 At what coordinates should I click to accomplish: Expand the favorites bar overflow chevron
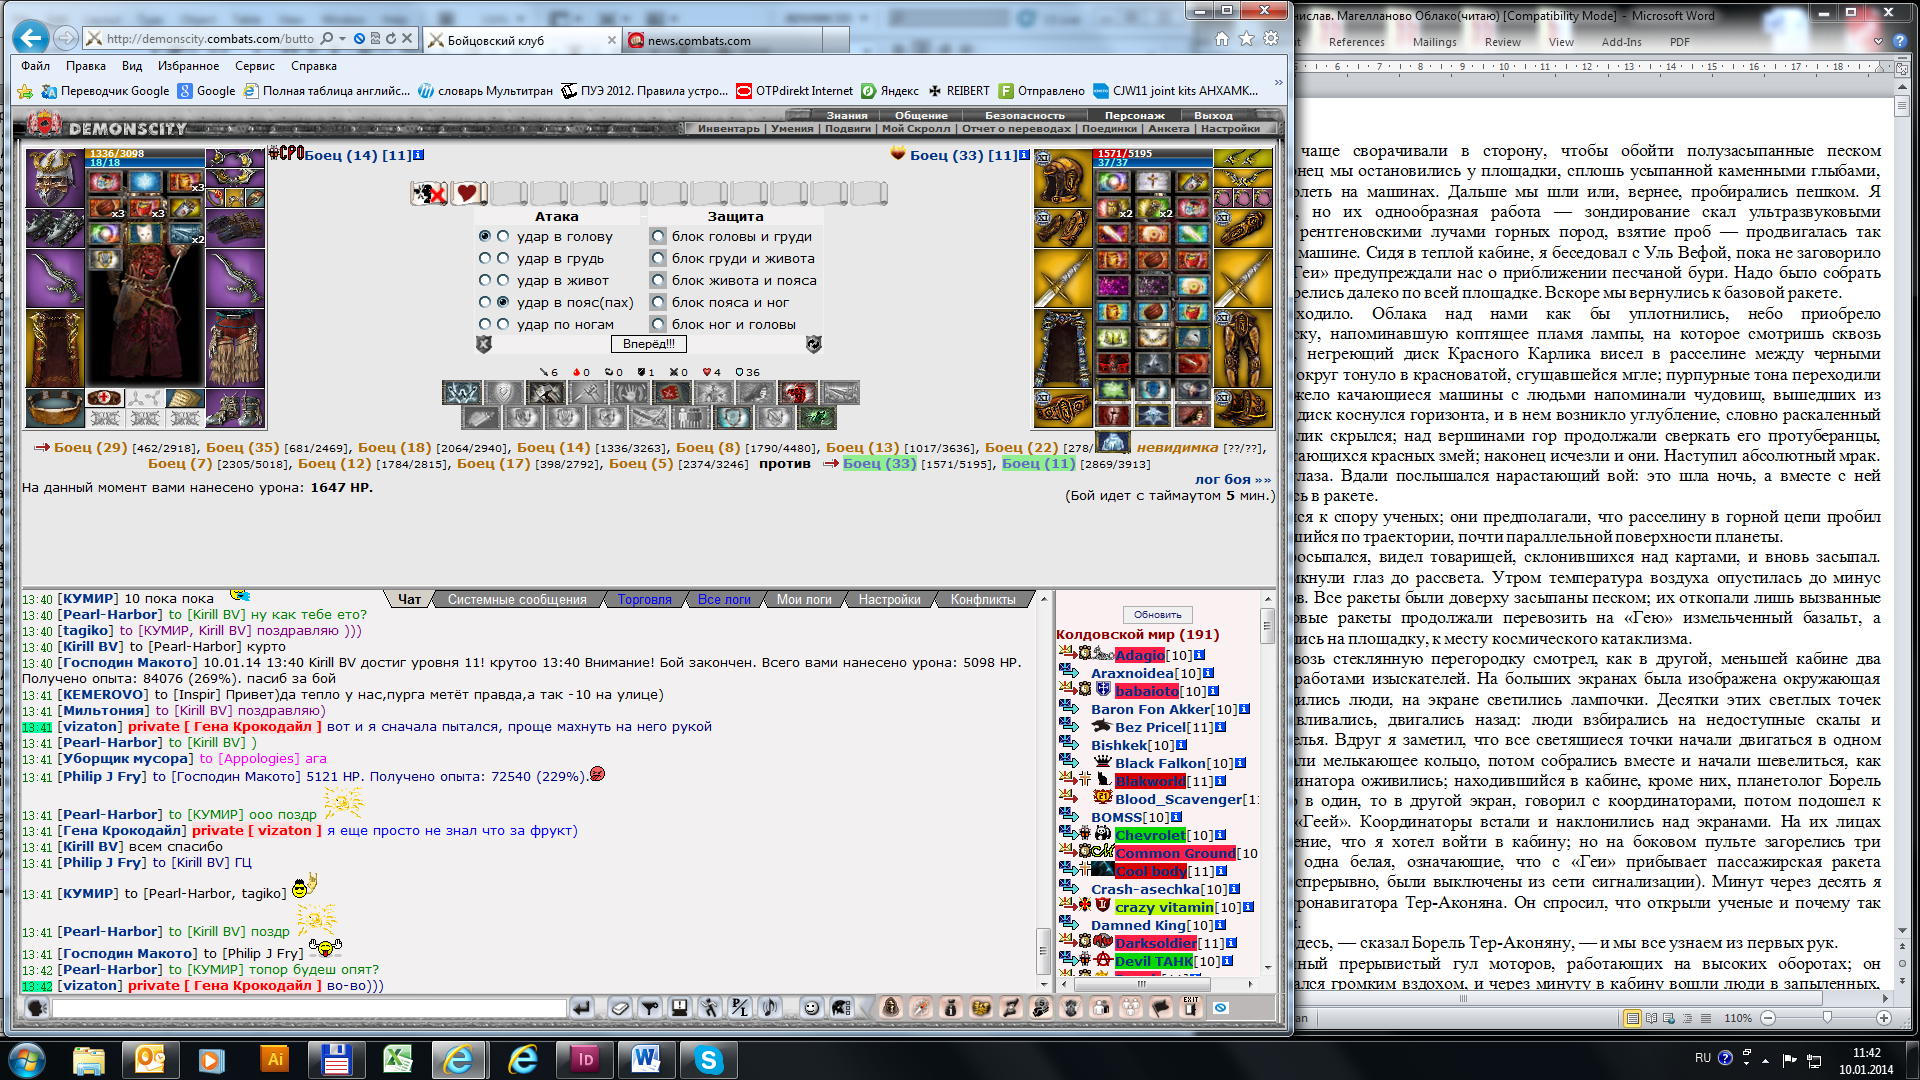(x=1278, y=84)
